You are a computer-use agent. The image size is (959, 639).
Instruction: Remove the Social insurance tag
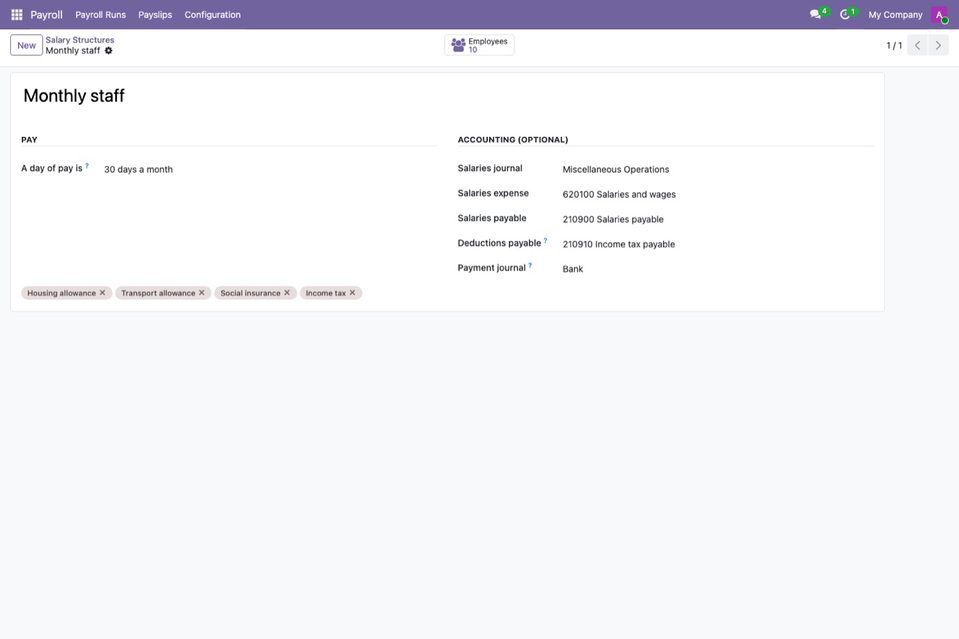click(287, 293)
